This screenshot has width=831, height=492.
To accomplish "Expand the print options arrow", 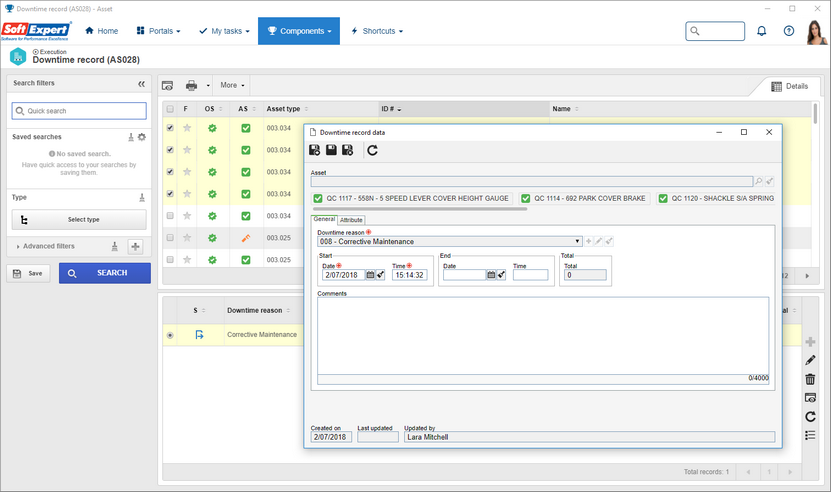I will pos(208,85).
